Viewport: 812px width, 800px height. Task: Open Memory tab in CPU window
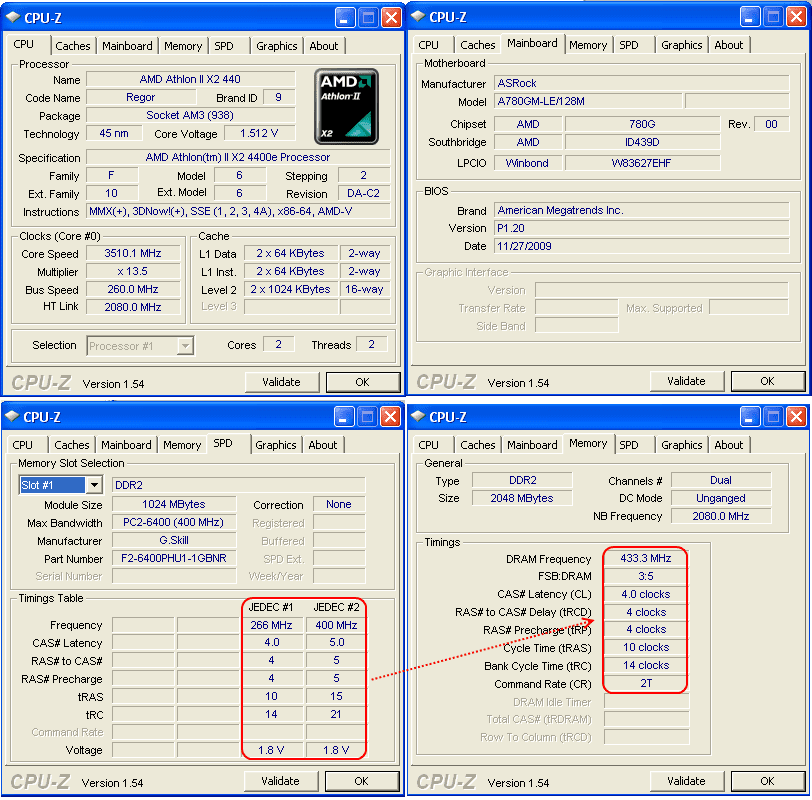click(183, 46)
